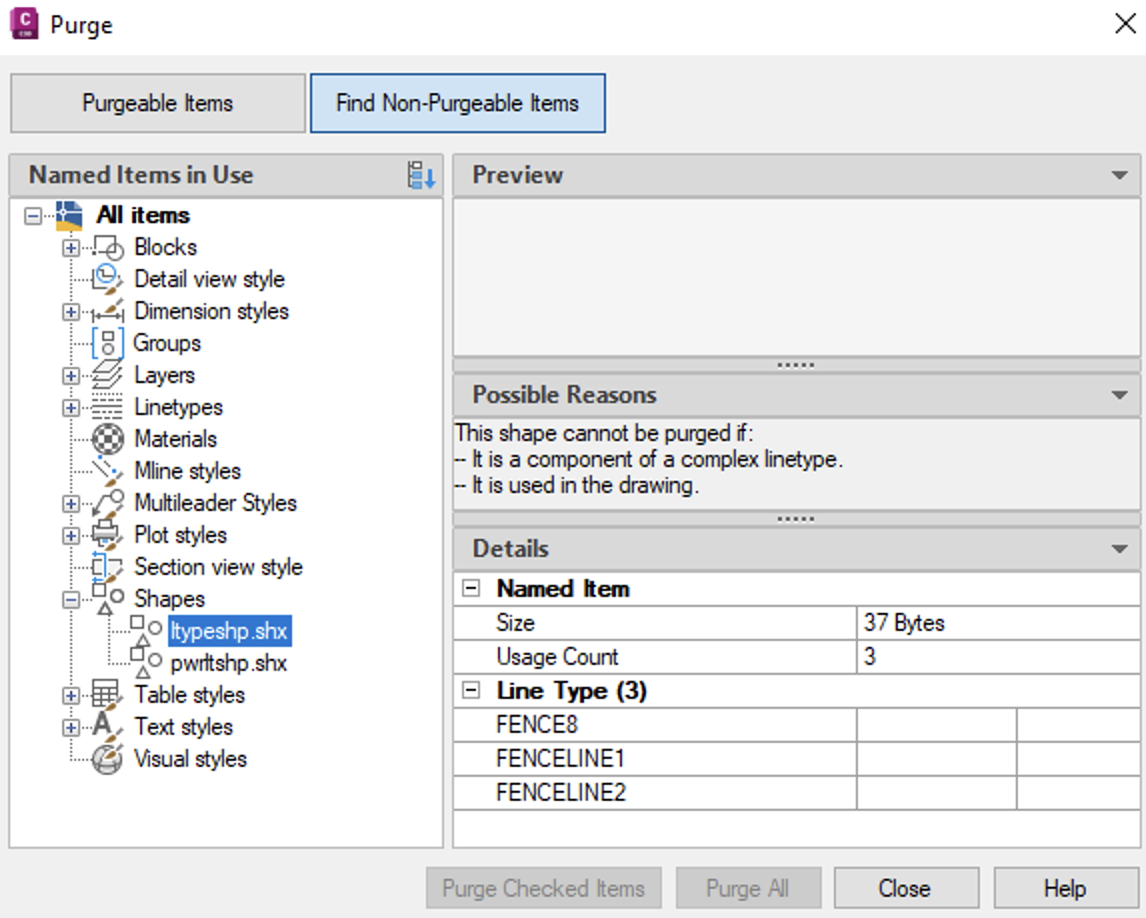The image size is (1146, 918).
Task: Click the Detail view style icon
Action: (107, 280)
